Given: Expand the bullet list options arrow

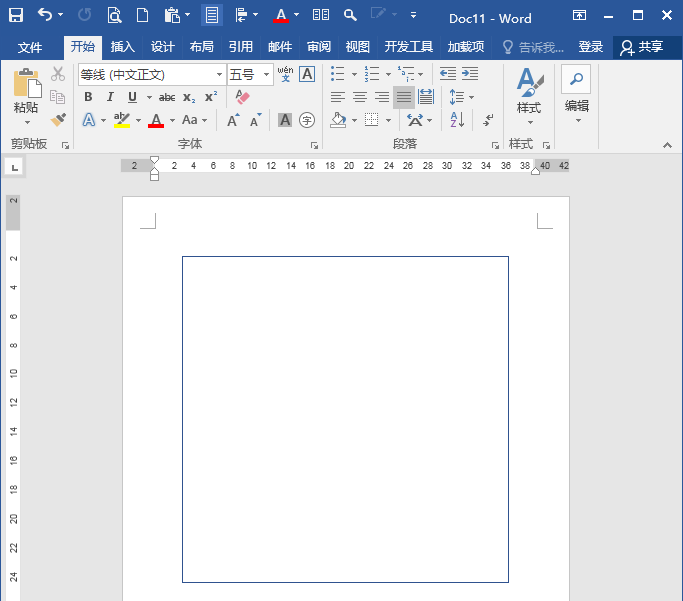Looking at the screenshot, I should point(354,74).
